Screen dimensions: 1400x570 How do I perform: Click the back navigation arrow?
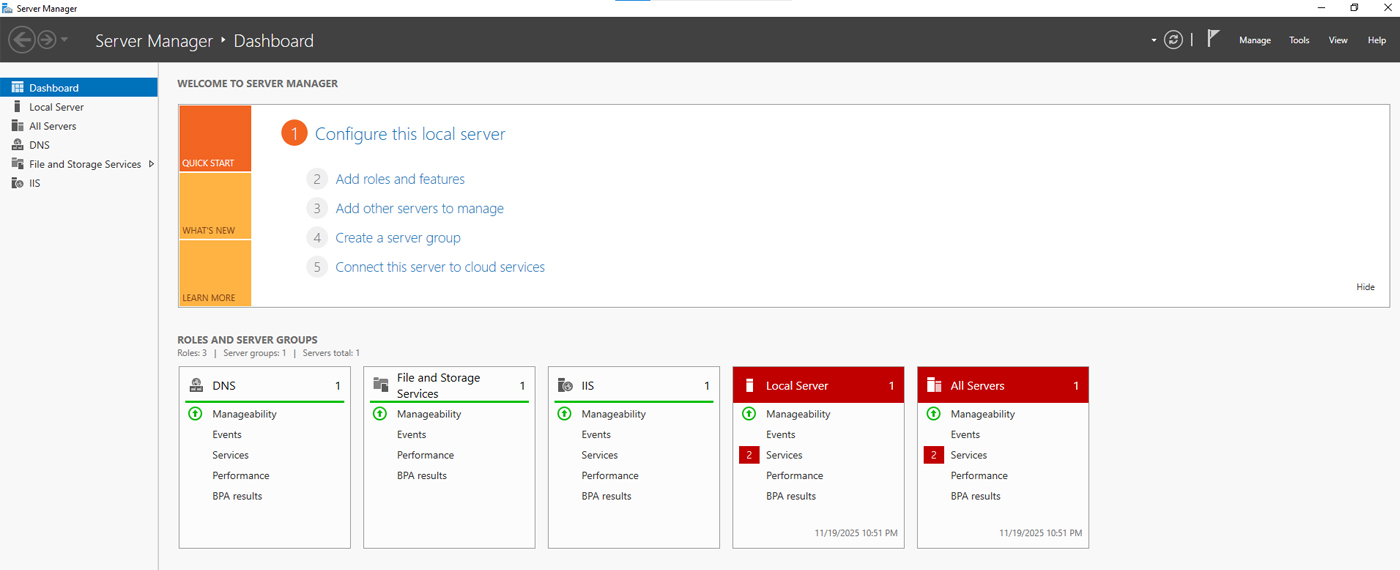point(21,40)
